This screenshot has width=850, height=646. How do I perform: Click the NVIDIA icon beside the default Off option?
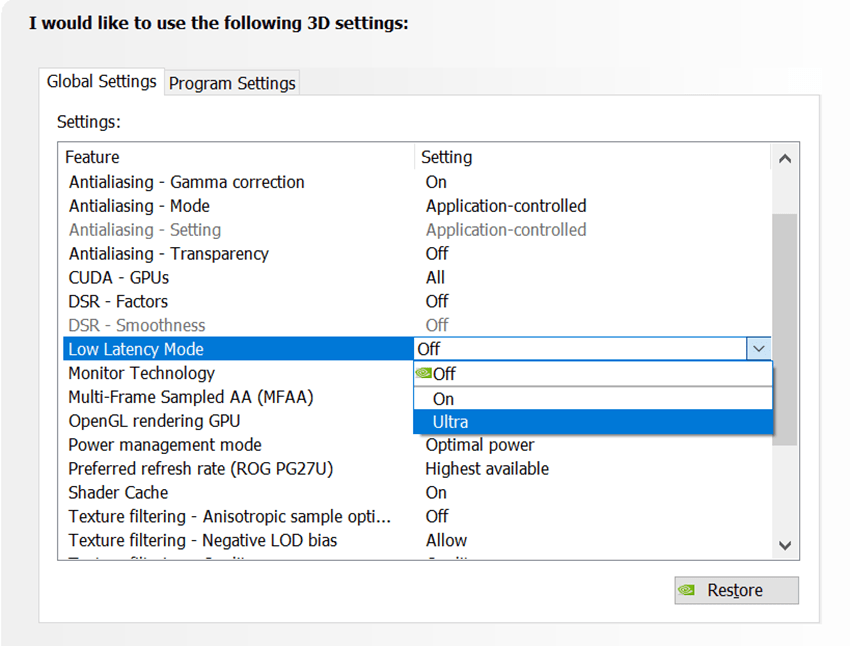[421, 373]
